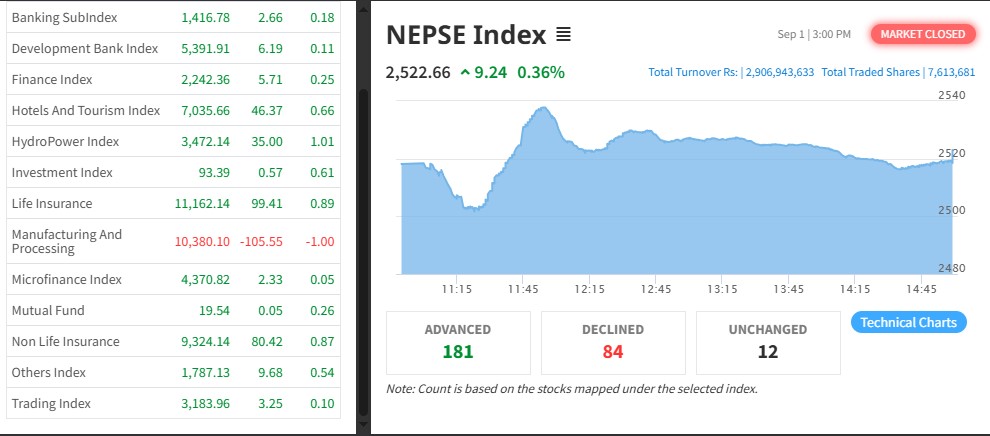990x436 pixels.
Task: Click the ADVANCED 181 box
Action: [458, 343]
